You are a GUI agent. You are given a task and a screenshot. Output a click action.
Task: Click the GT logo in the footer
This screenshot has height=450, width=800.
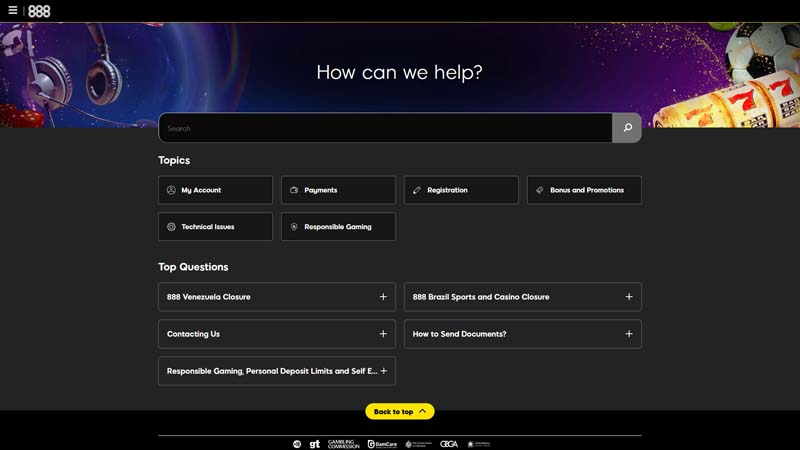pos(314,443)
